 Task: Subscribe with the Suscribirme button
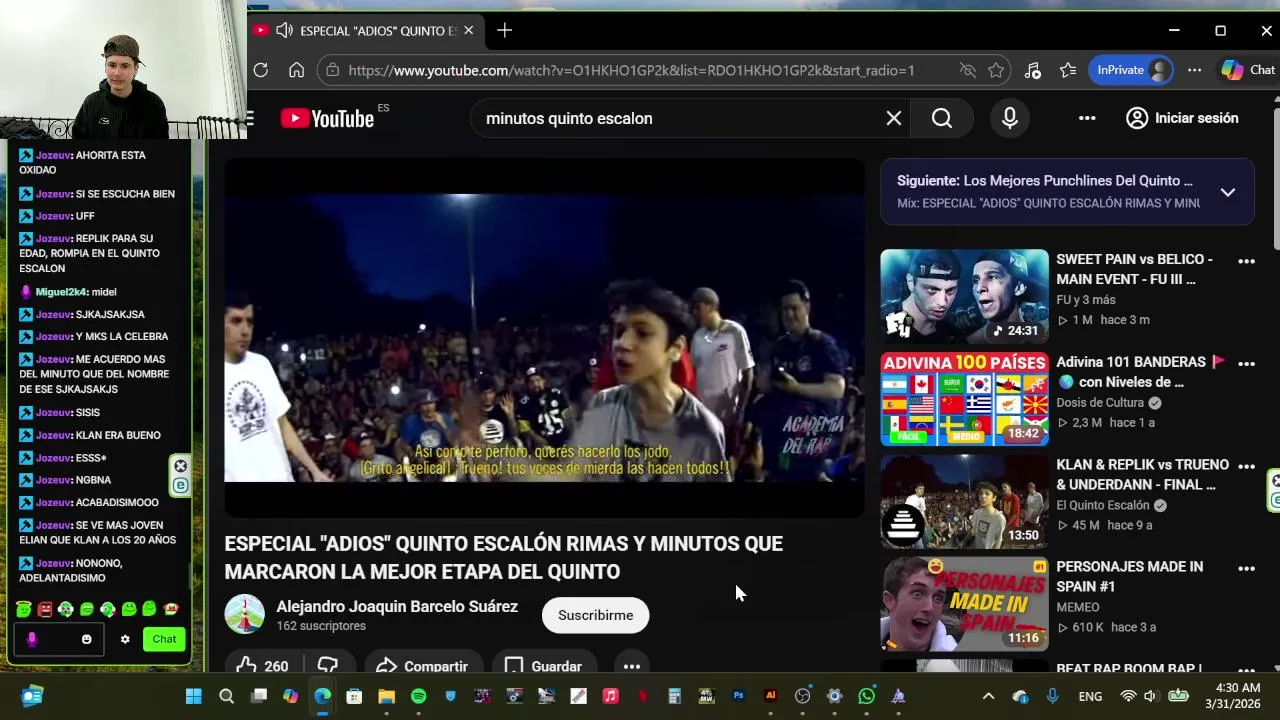click(595, 615)
